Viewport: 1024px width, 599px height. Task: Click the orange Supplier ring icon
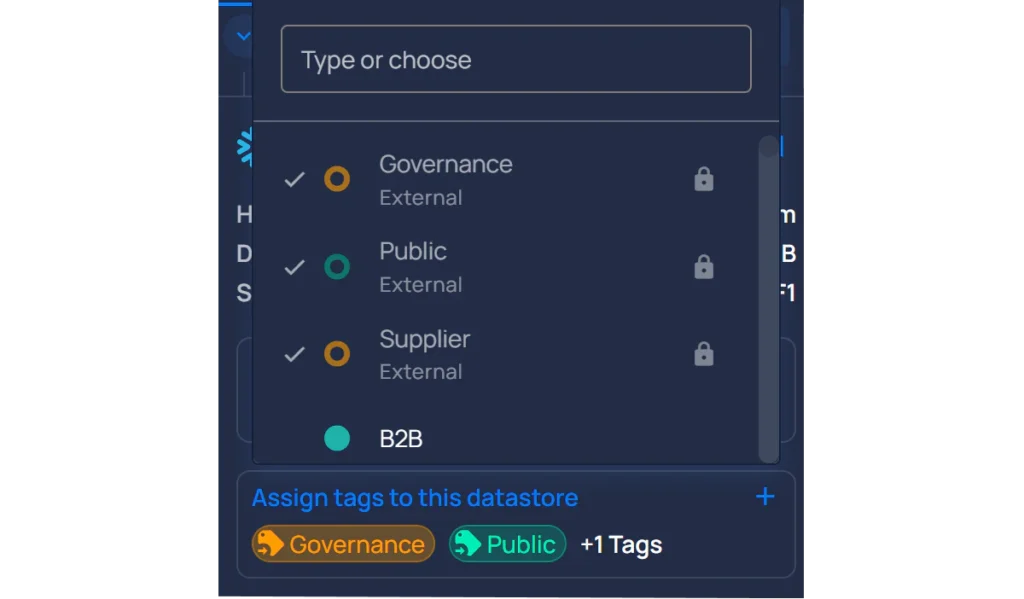[337, 353]
